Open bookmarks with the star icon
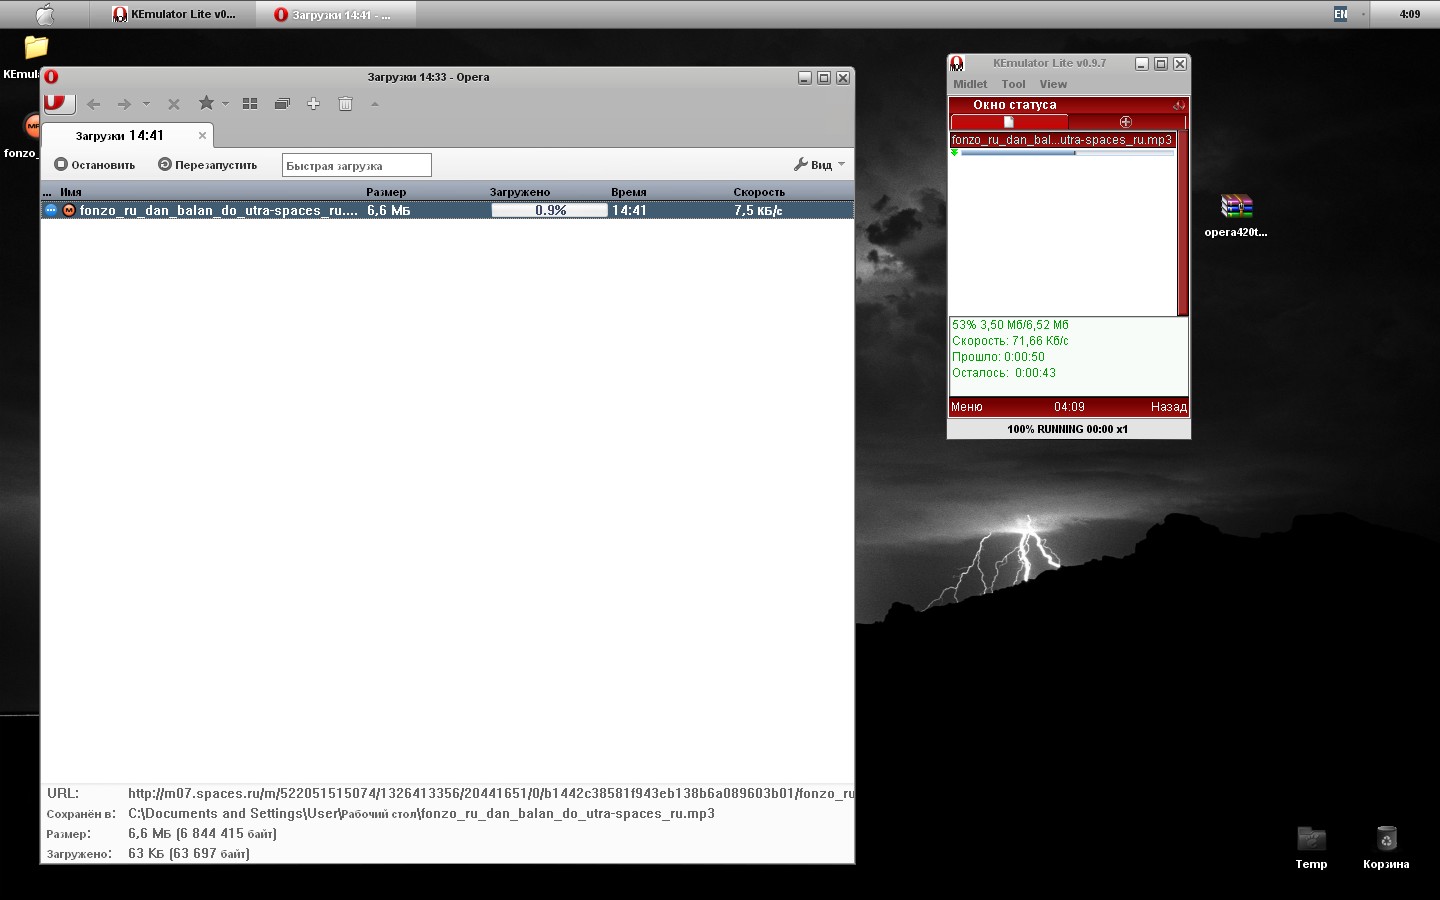Viewport: 1440px width, 900px height. click(x=206, y=103)
